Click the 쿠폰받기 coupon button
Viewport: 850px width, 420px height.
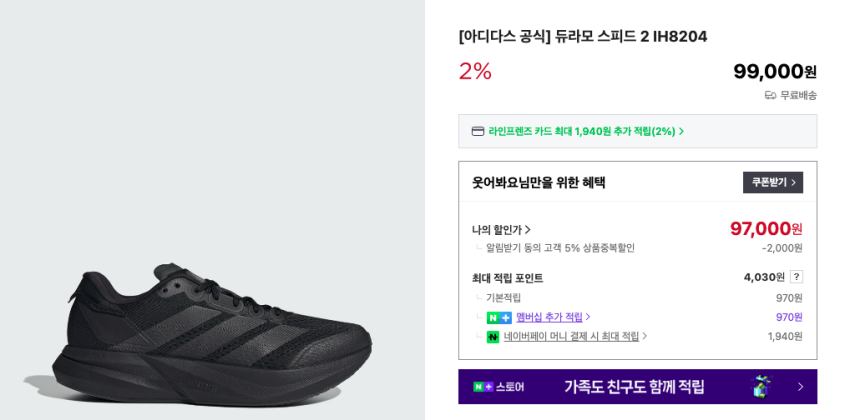(x=772, y=182)
